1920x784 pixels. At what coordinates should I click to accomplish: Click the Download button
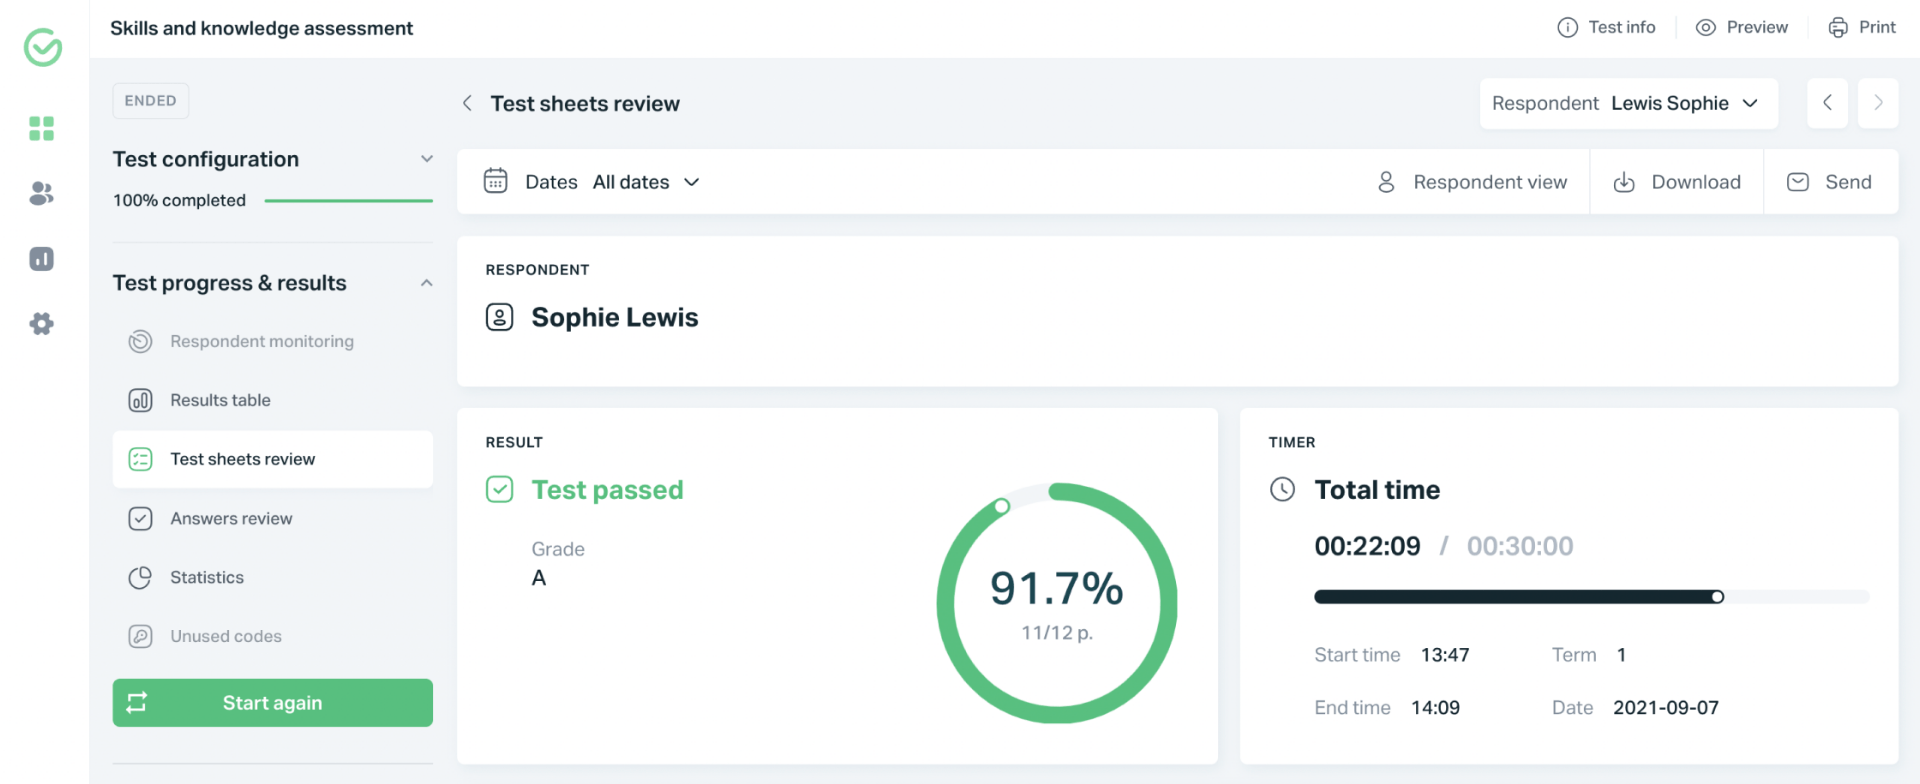click(x=1677, y=182)
